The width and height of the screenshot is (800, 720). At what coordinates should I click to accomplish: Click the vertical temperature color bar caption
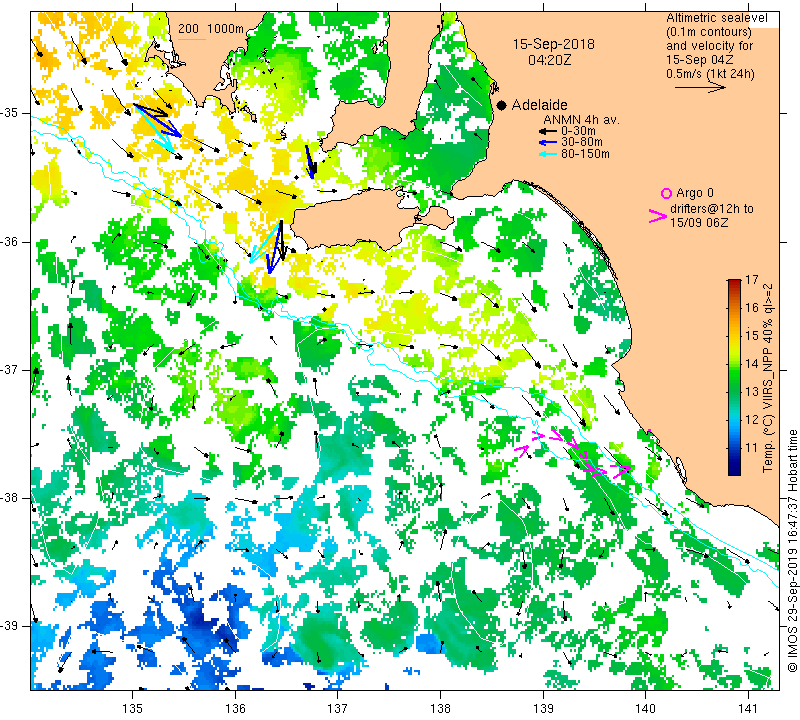[x=768, y=378]
